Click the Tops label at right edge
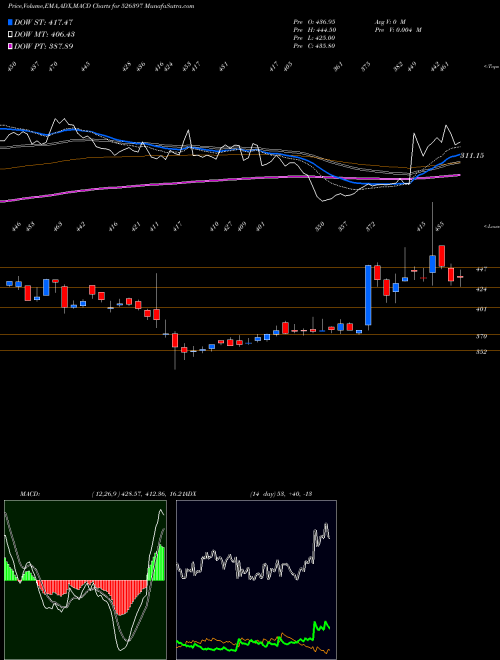500x660 pixels. click(492, 67)
